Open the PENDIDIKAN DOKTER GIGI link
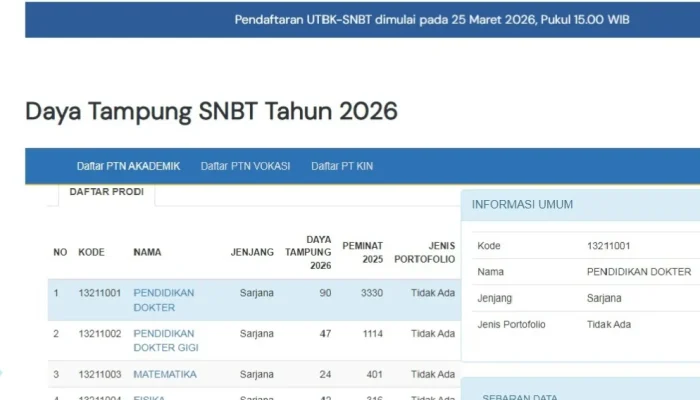Screen dimensions: 700x400 point(166,341)
